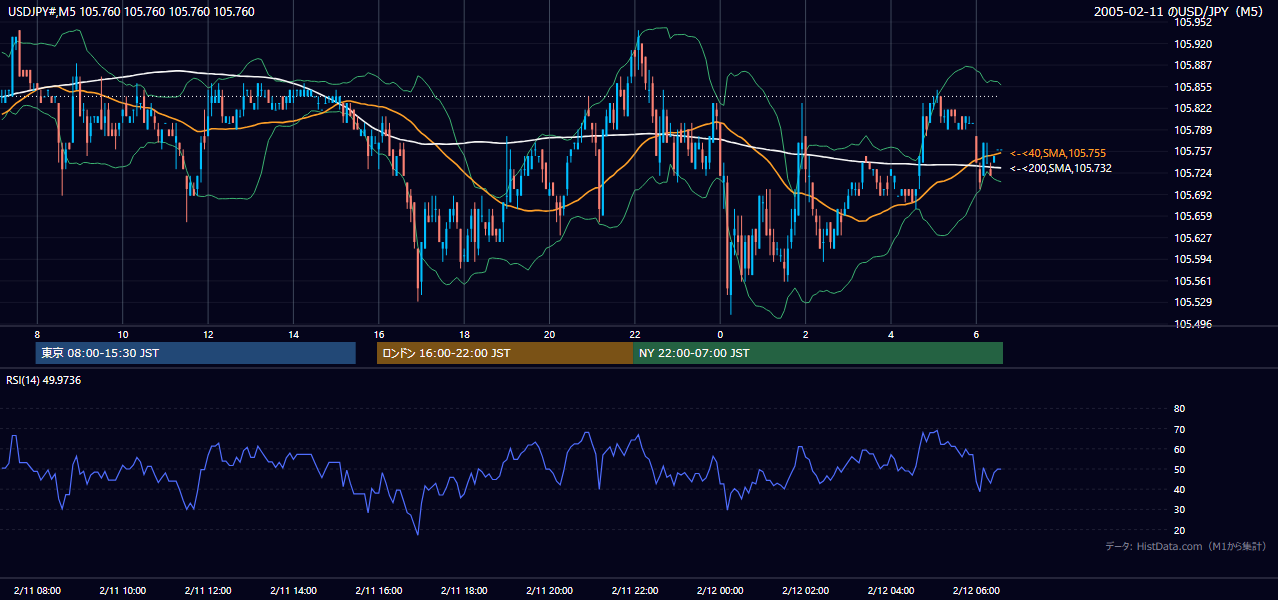Click the 2/11 12:00 time label
The image size is (1278, 600).
208,590
